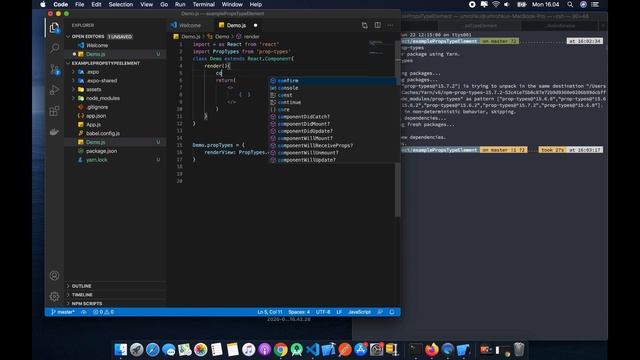Click the editor vertical scrollbar
640x360 pixels.
[398, 189]
